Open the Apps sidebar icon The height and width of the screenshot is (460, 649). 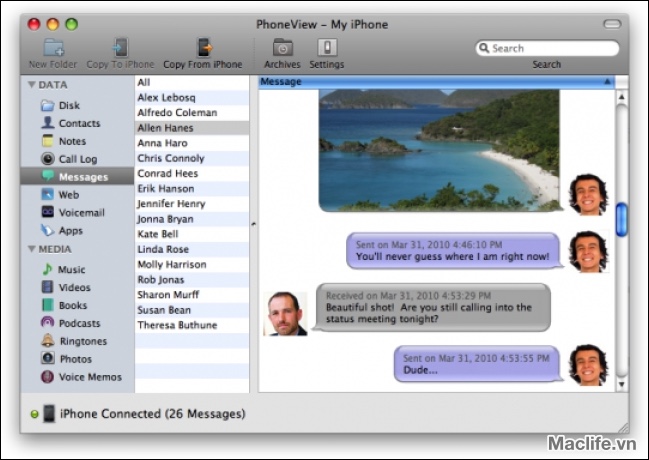coord(48,230)
